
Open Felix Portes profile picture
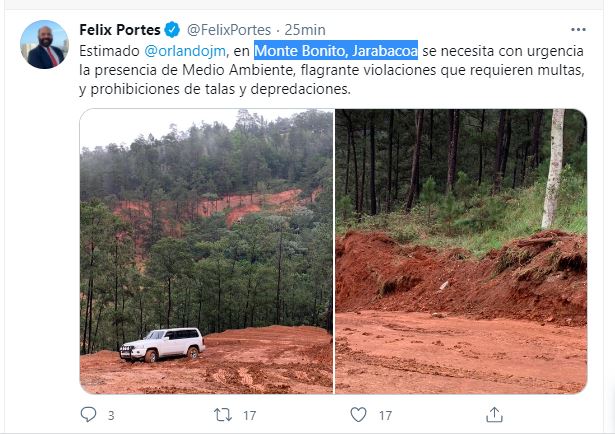click(x=44, y=44)
